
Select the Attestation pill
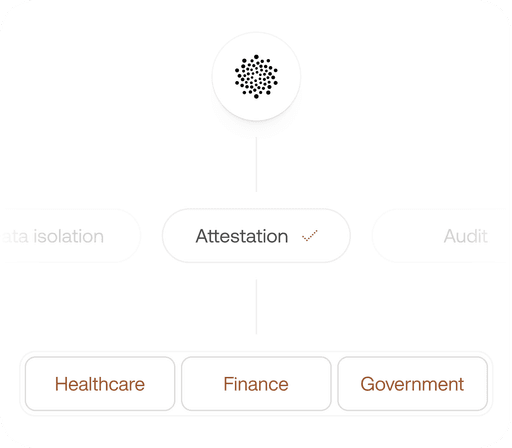tap(256, 236)
